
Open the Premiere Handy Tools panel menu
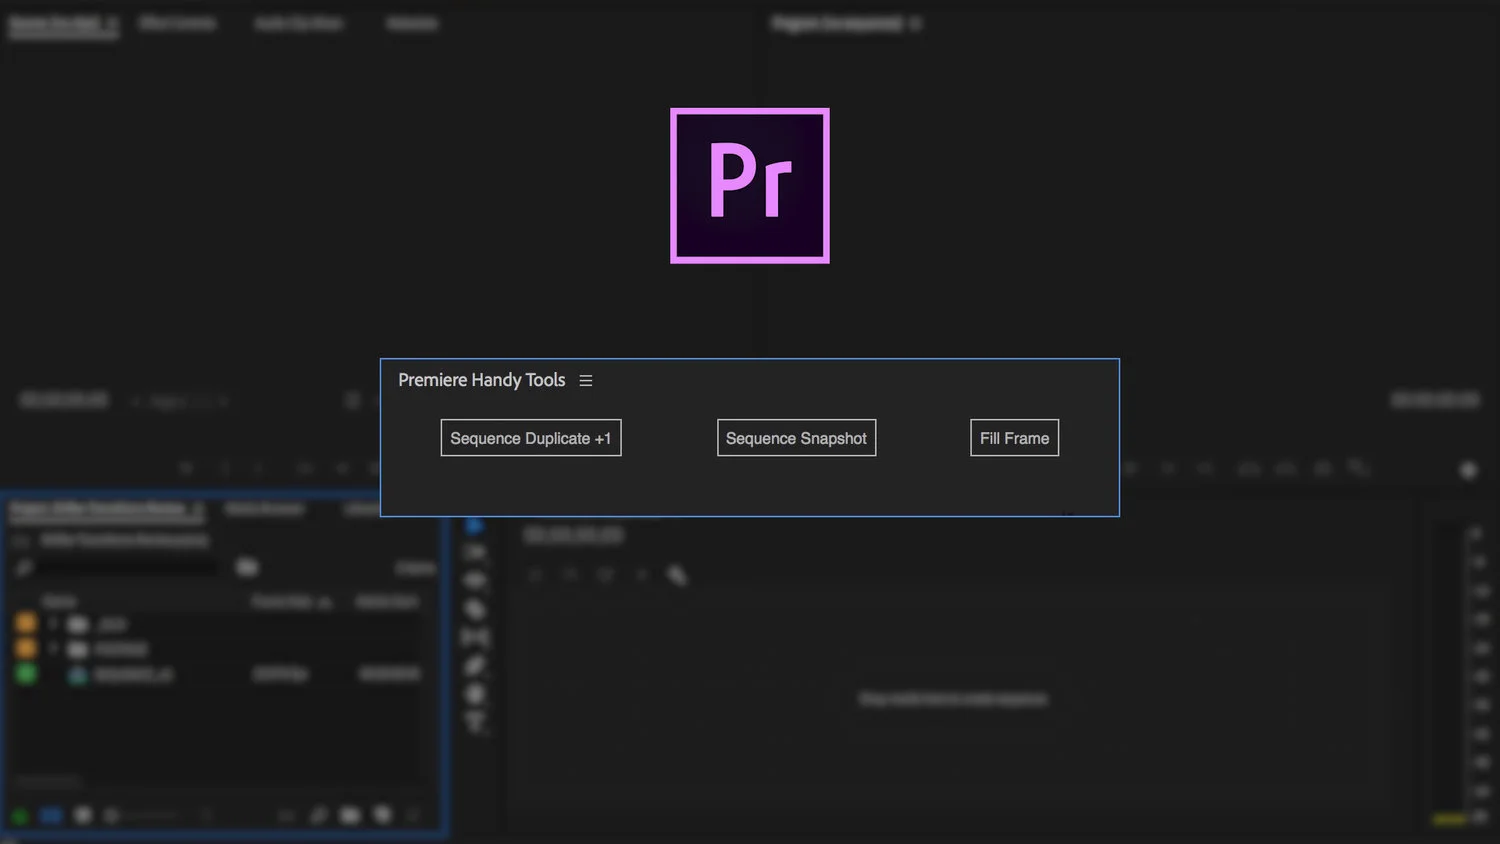pos(586,381)
